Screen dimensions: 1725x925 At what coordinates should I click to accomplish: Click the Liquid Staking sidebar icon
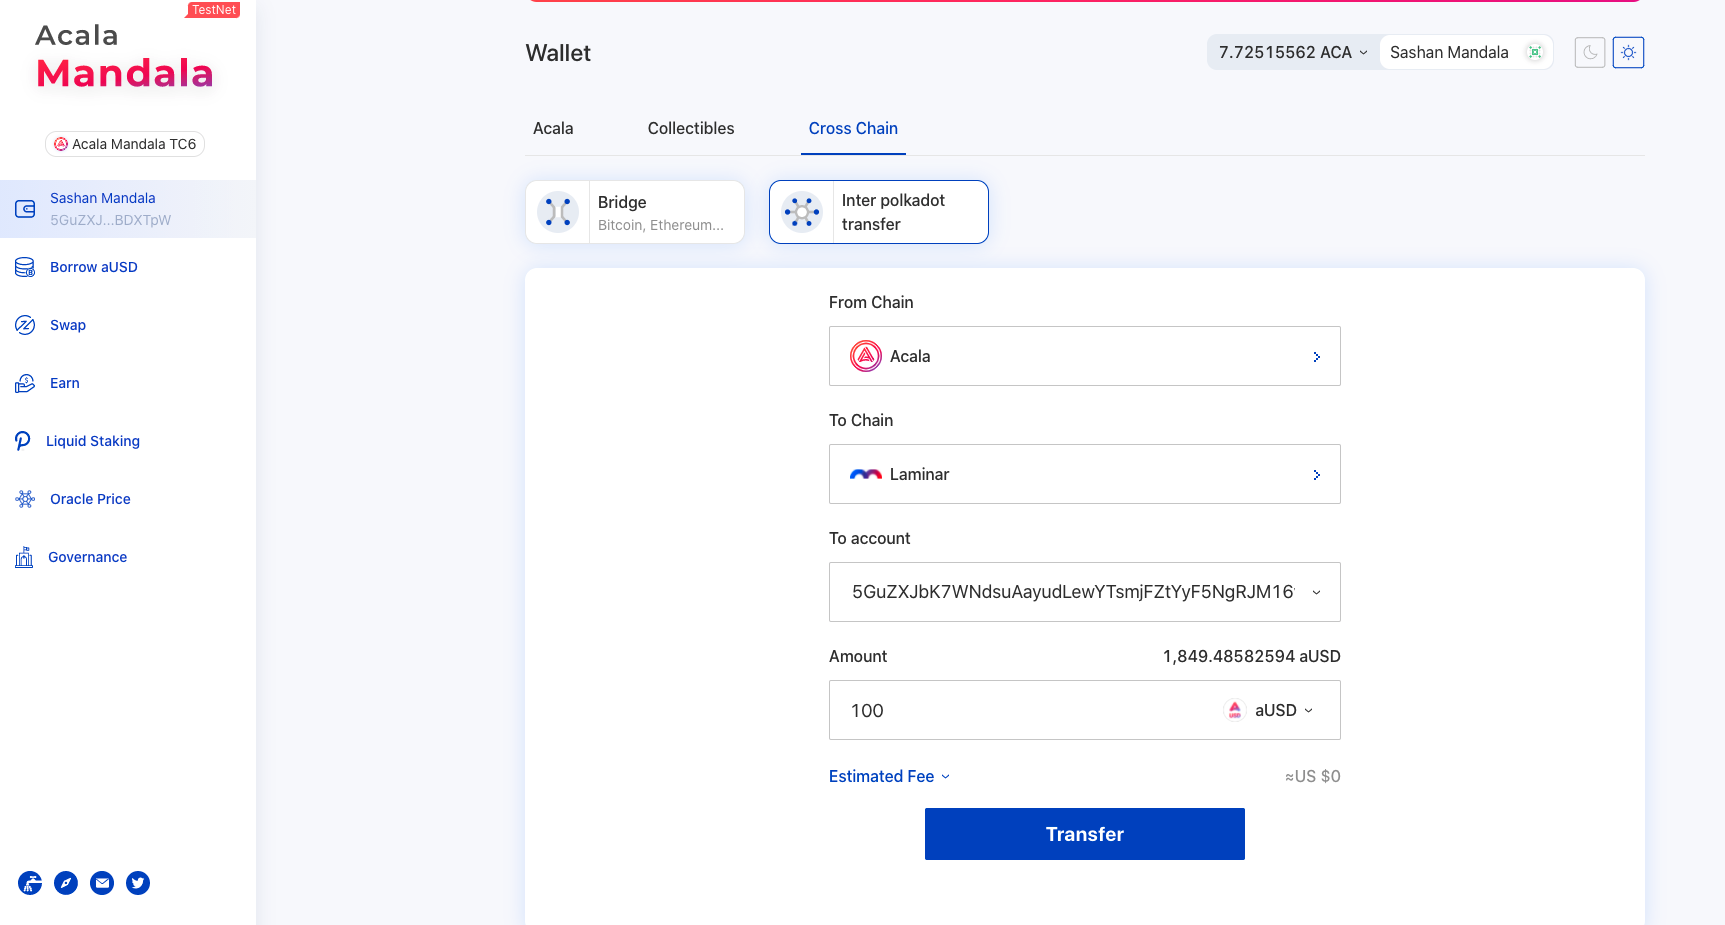tap(23, 441)
